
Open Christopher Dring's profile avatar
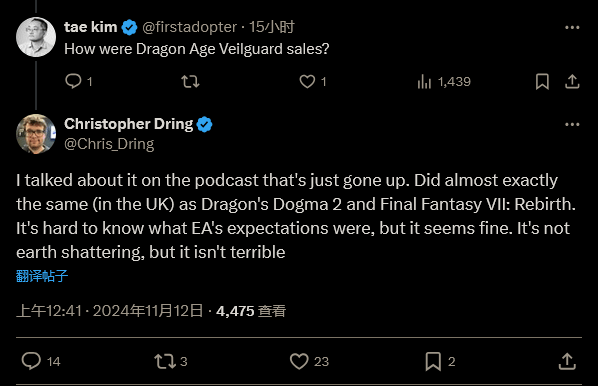36,134
